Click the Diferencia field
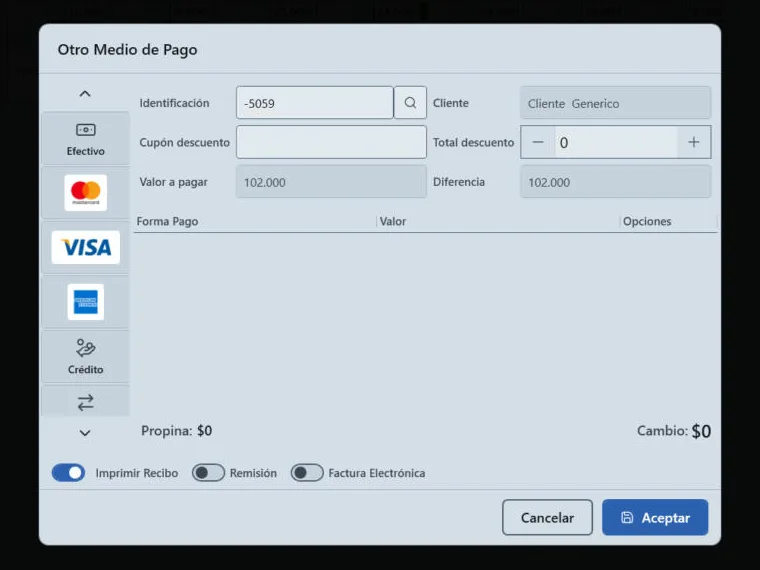760x570 pixels. (x=616, y=182)
